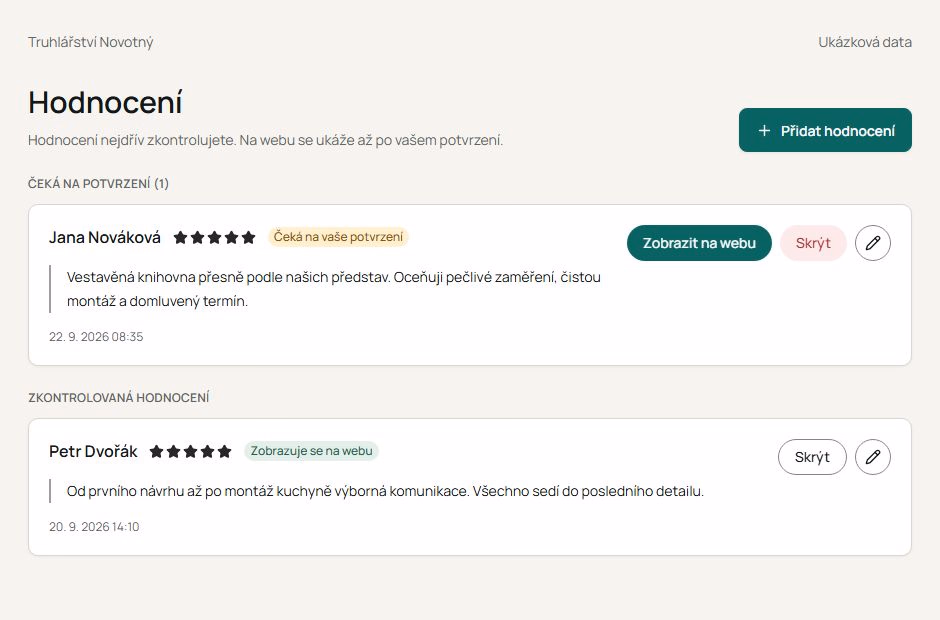Edit Petr Dvořák's review with pencil icon
This screenshot has height=620, width=940.
(x=872, y=457)
